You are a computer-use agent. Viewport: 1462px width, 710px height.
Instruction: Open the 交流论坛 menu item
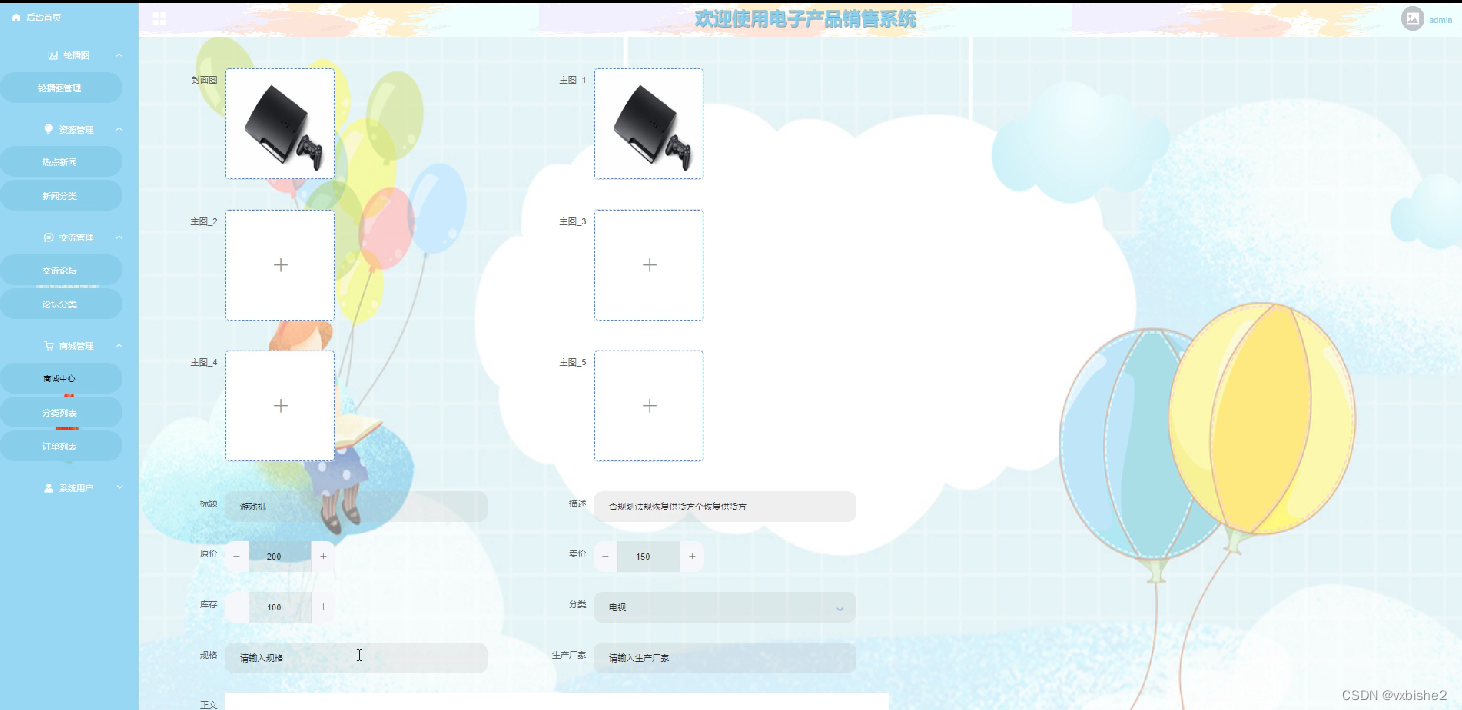(61, 270)
